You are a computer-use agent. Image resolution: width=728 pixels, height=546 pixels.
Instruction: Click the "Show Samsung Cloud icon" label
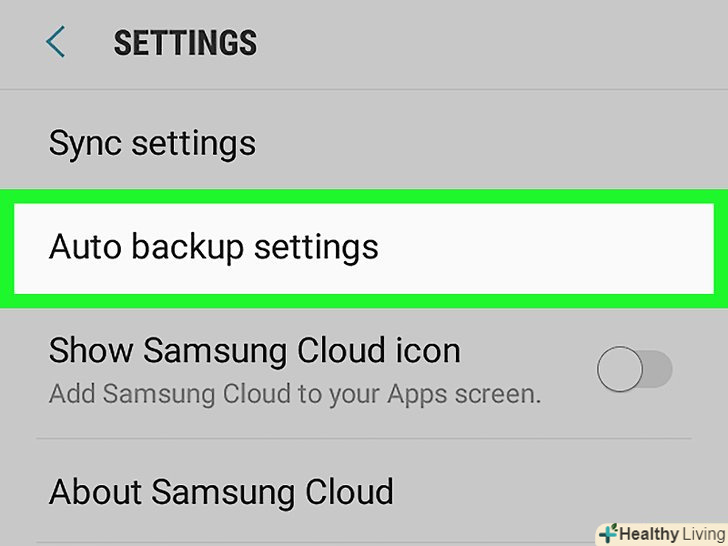coord(254,351)
